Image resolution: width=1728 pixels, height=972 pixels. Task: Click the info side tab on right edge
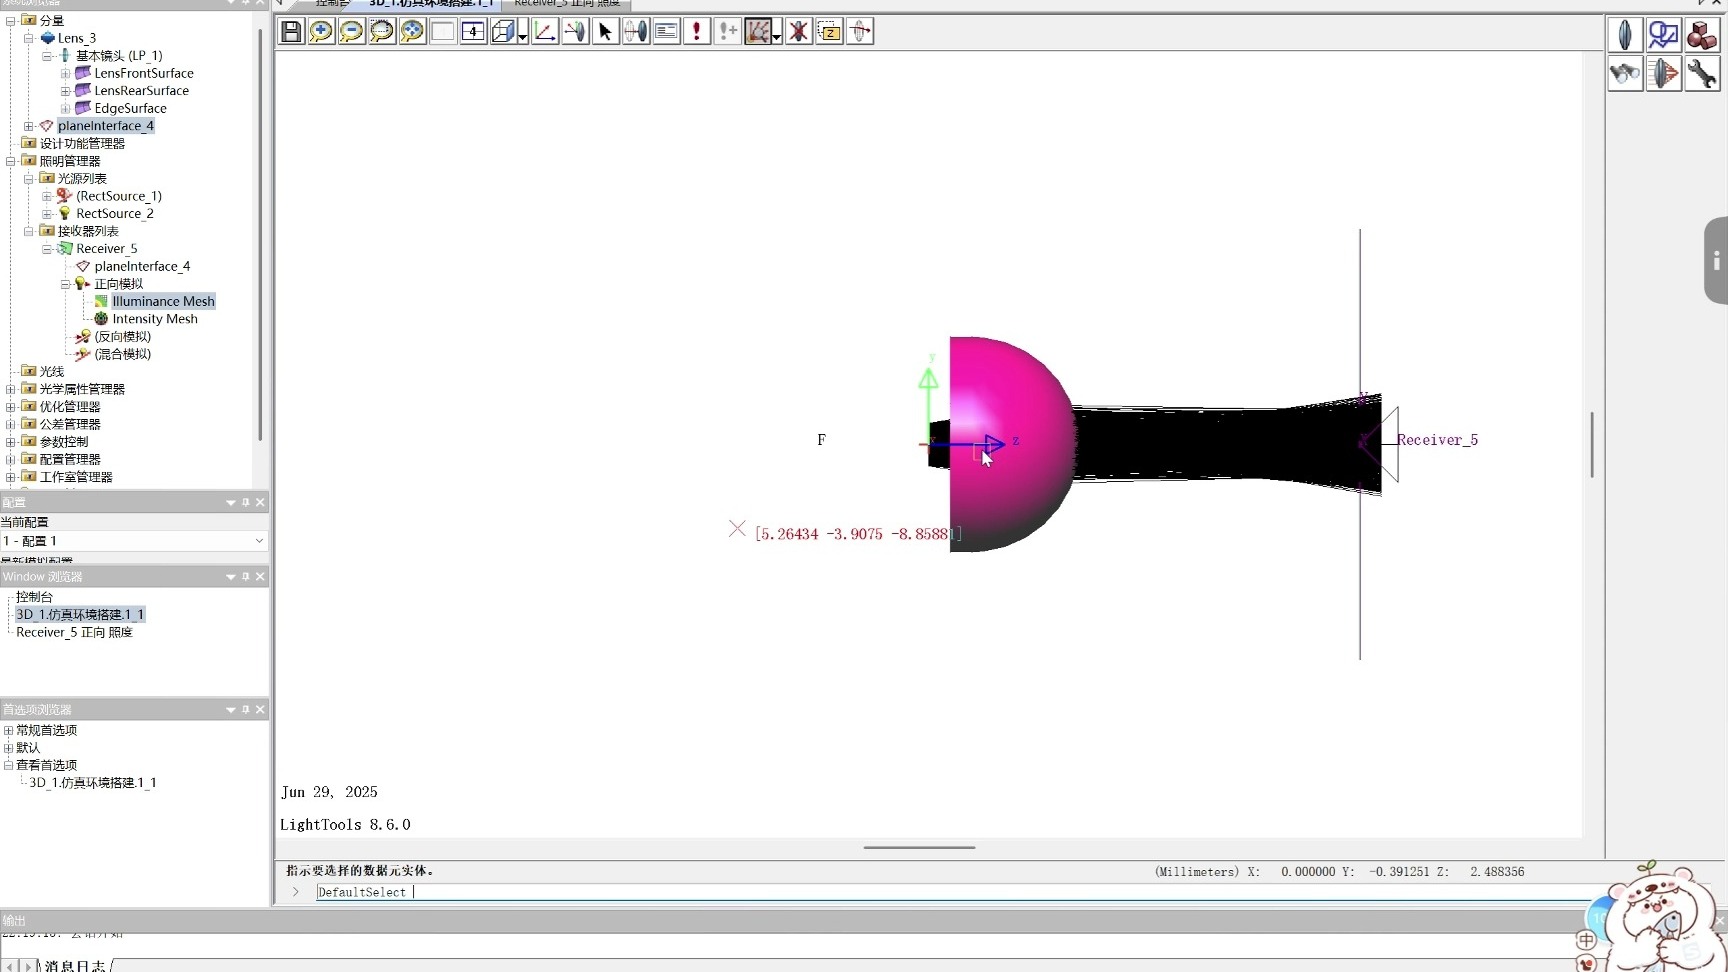click(1716, 261)
